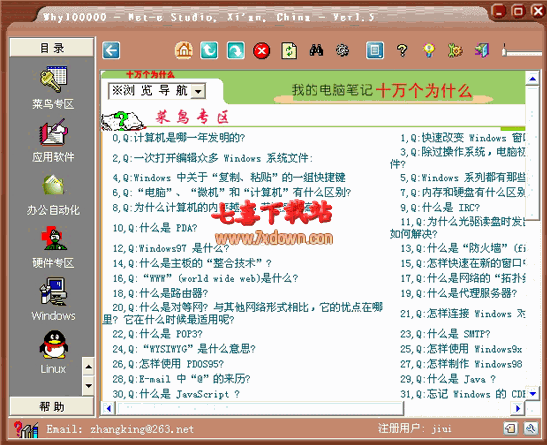Screen dimensions: 547x445
Task: Open the Linux penguin sidebar icon
Action: [53, 345]
